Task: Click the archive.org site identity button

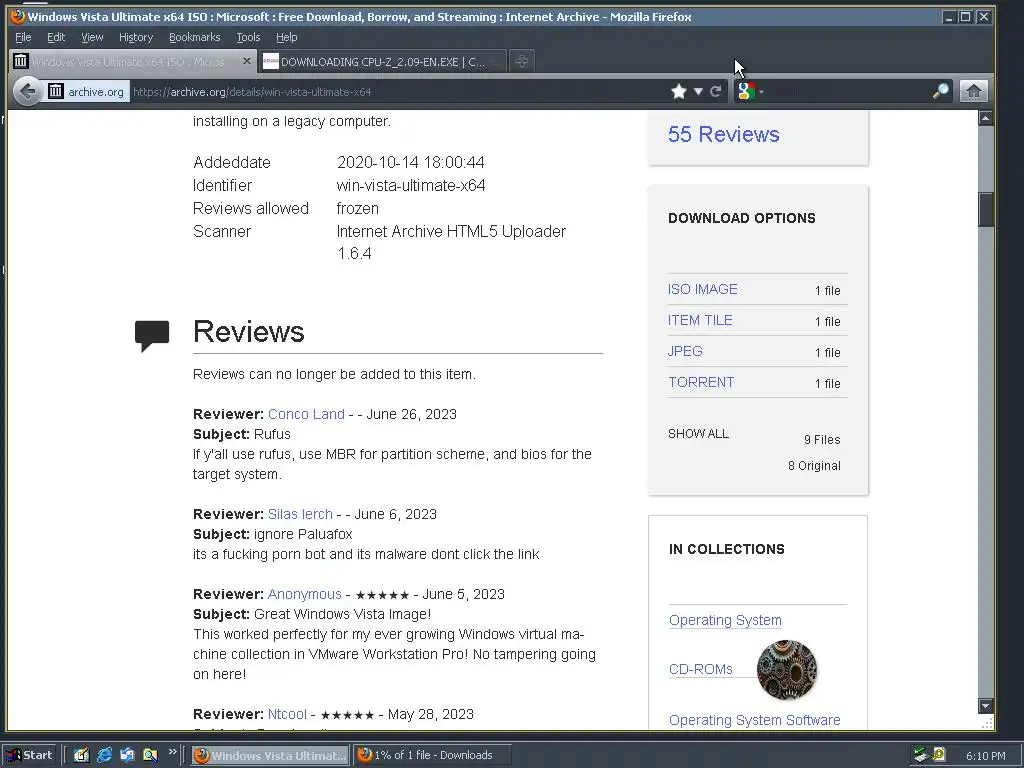Action: [86, 91]
